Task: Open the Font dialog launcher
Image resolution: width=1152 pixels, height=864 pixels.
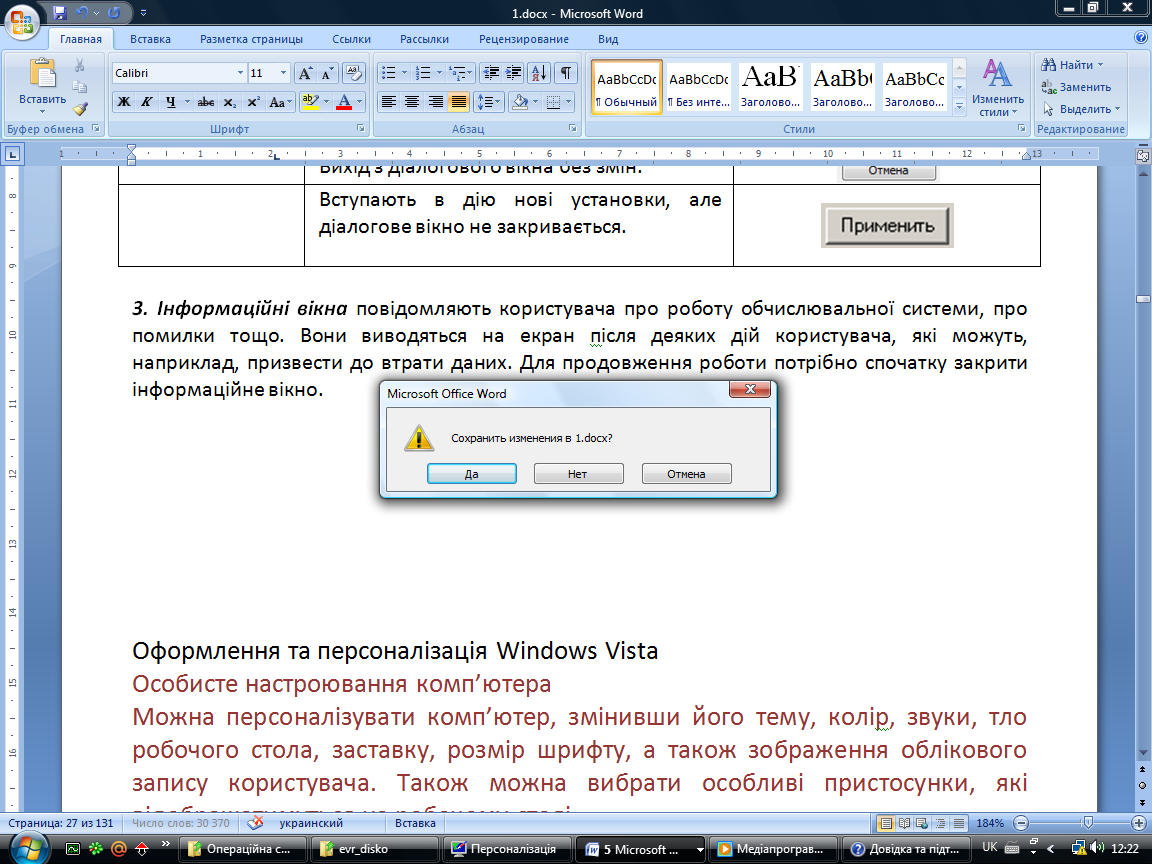Action: pos(361,128)
